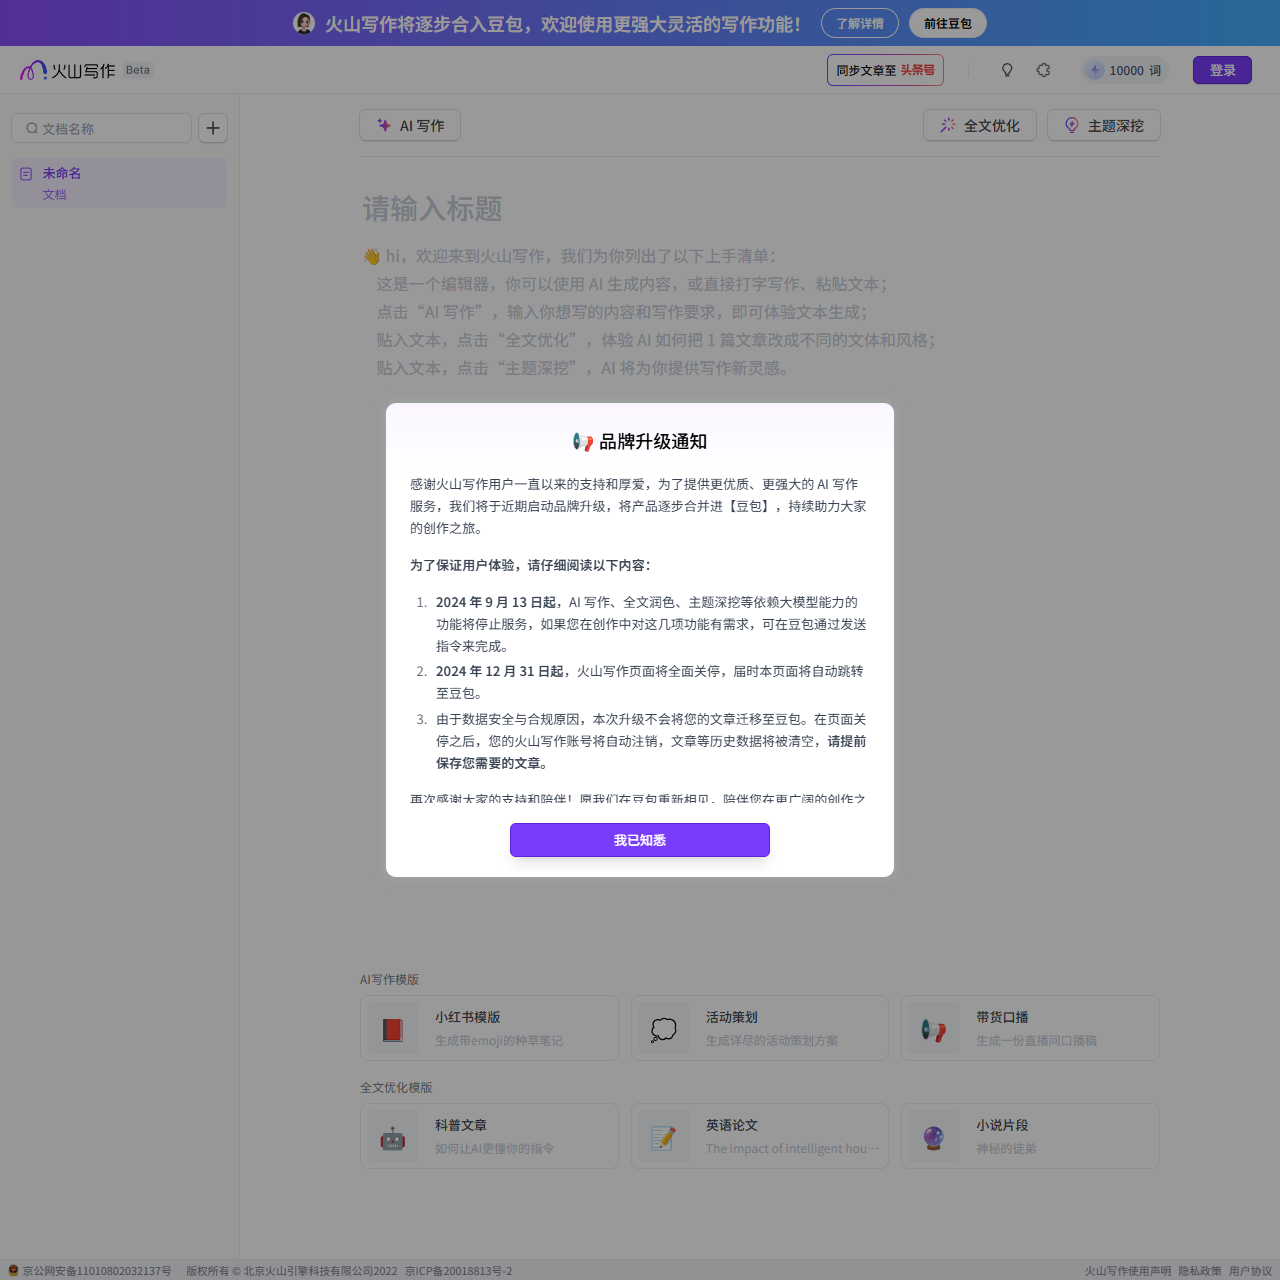Viewport: 1280px width, 1280px height.
Task: Click 同步文章至头条号 button
Action: pyautogui.click(x=885, y=70)
